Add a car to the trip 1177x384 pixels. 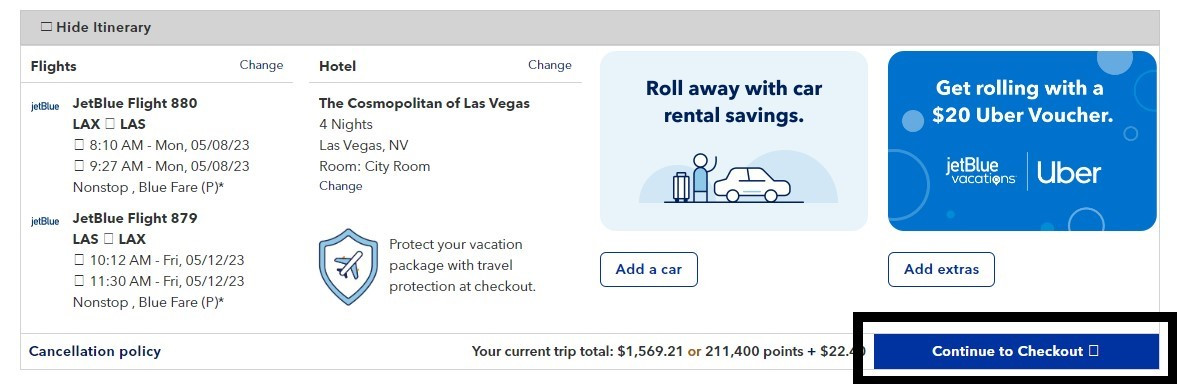pos(649,269)
